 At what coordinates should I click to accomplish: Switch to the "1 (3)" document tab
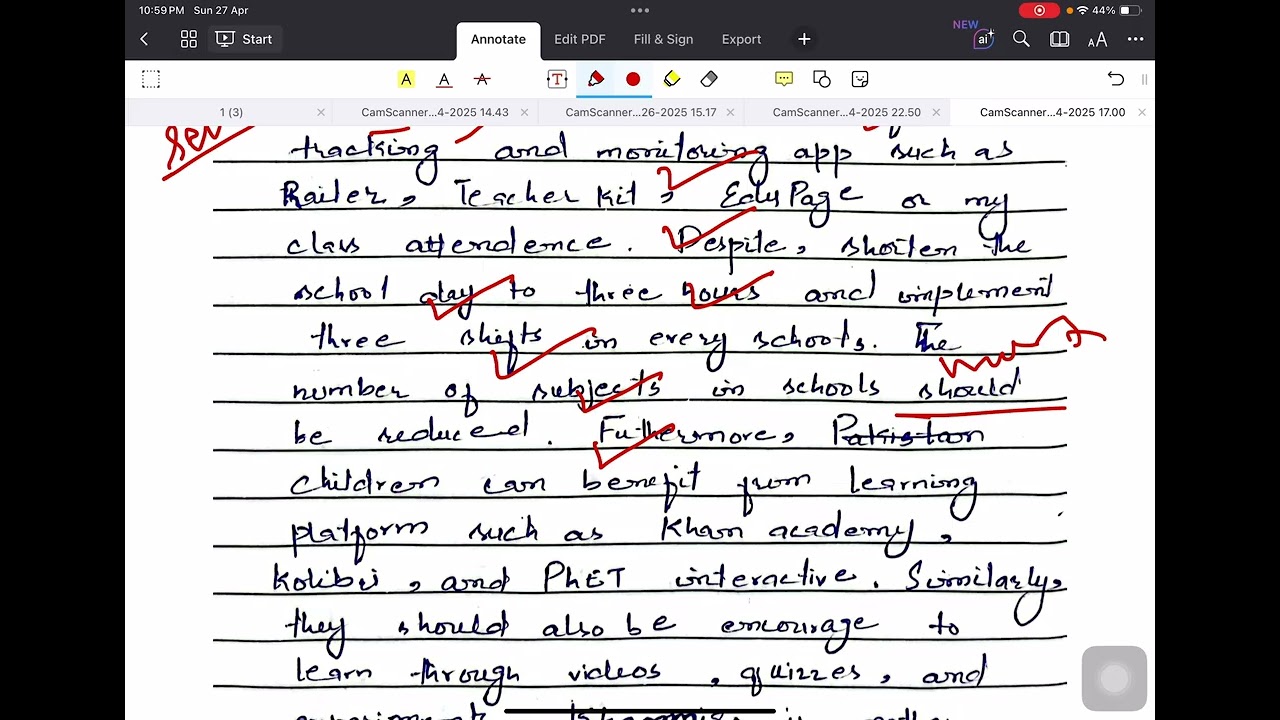coord(231,112)
